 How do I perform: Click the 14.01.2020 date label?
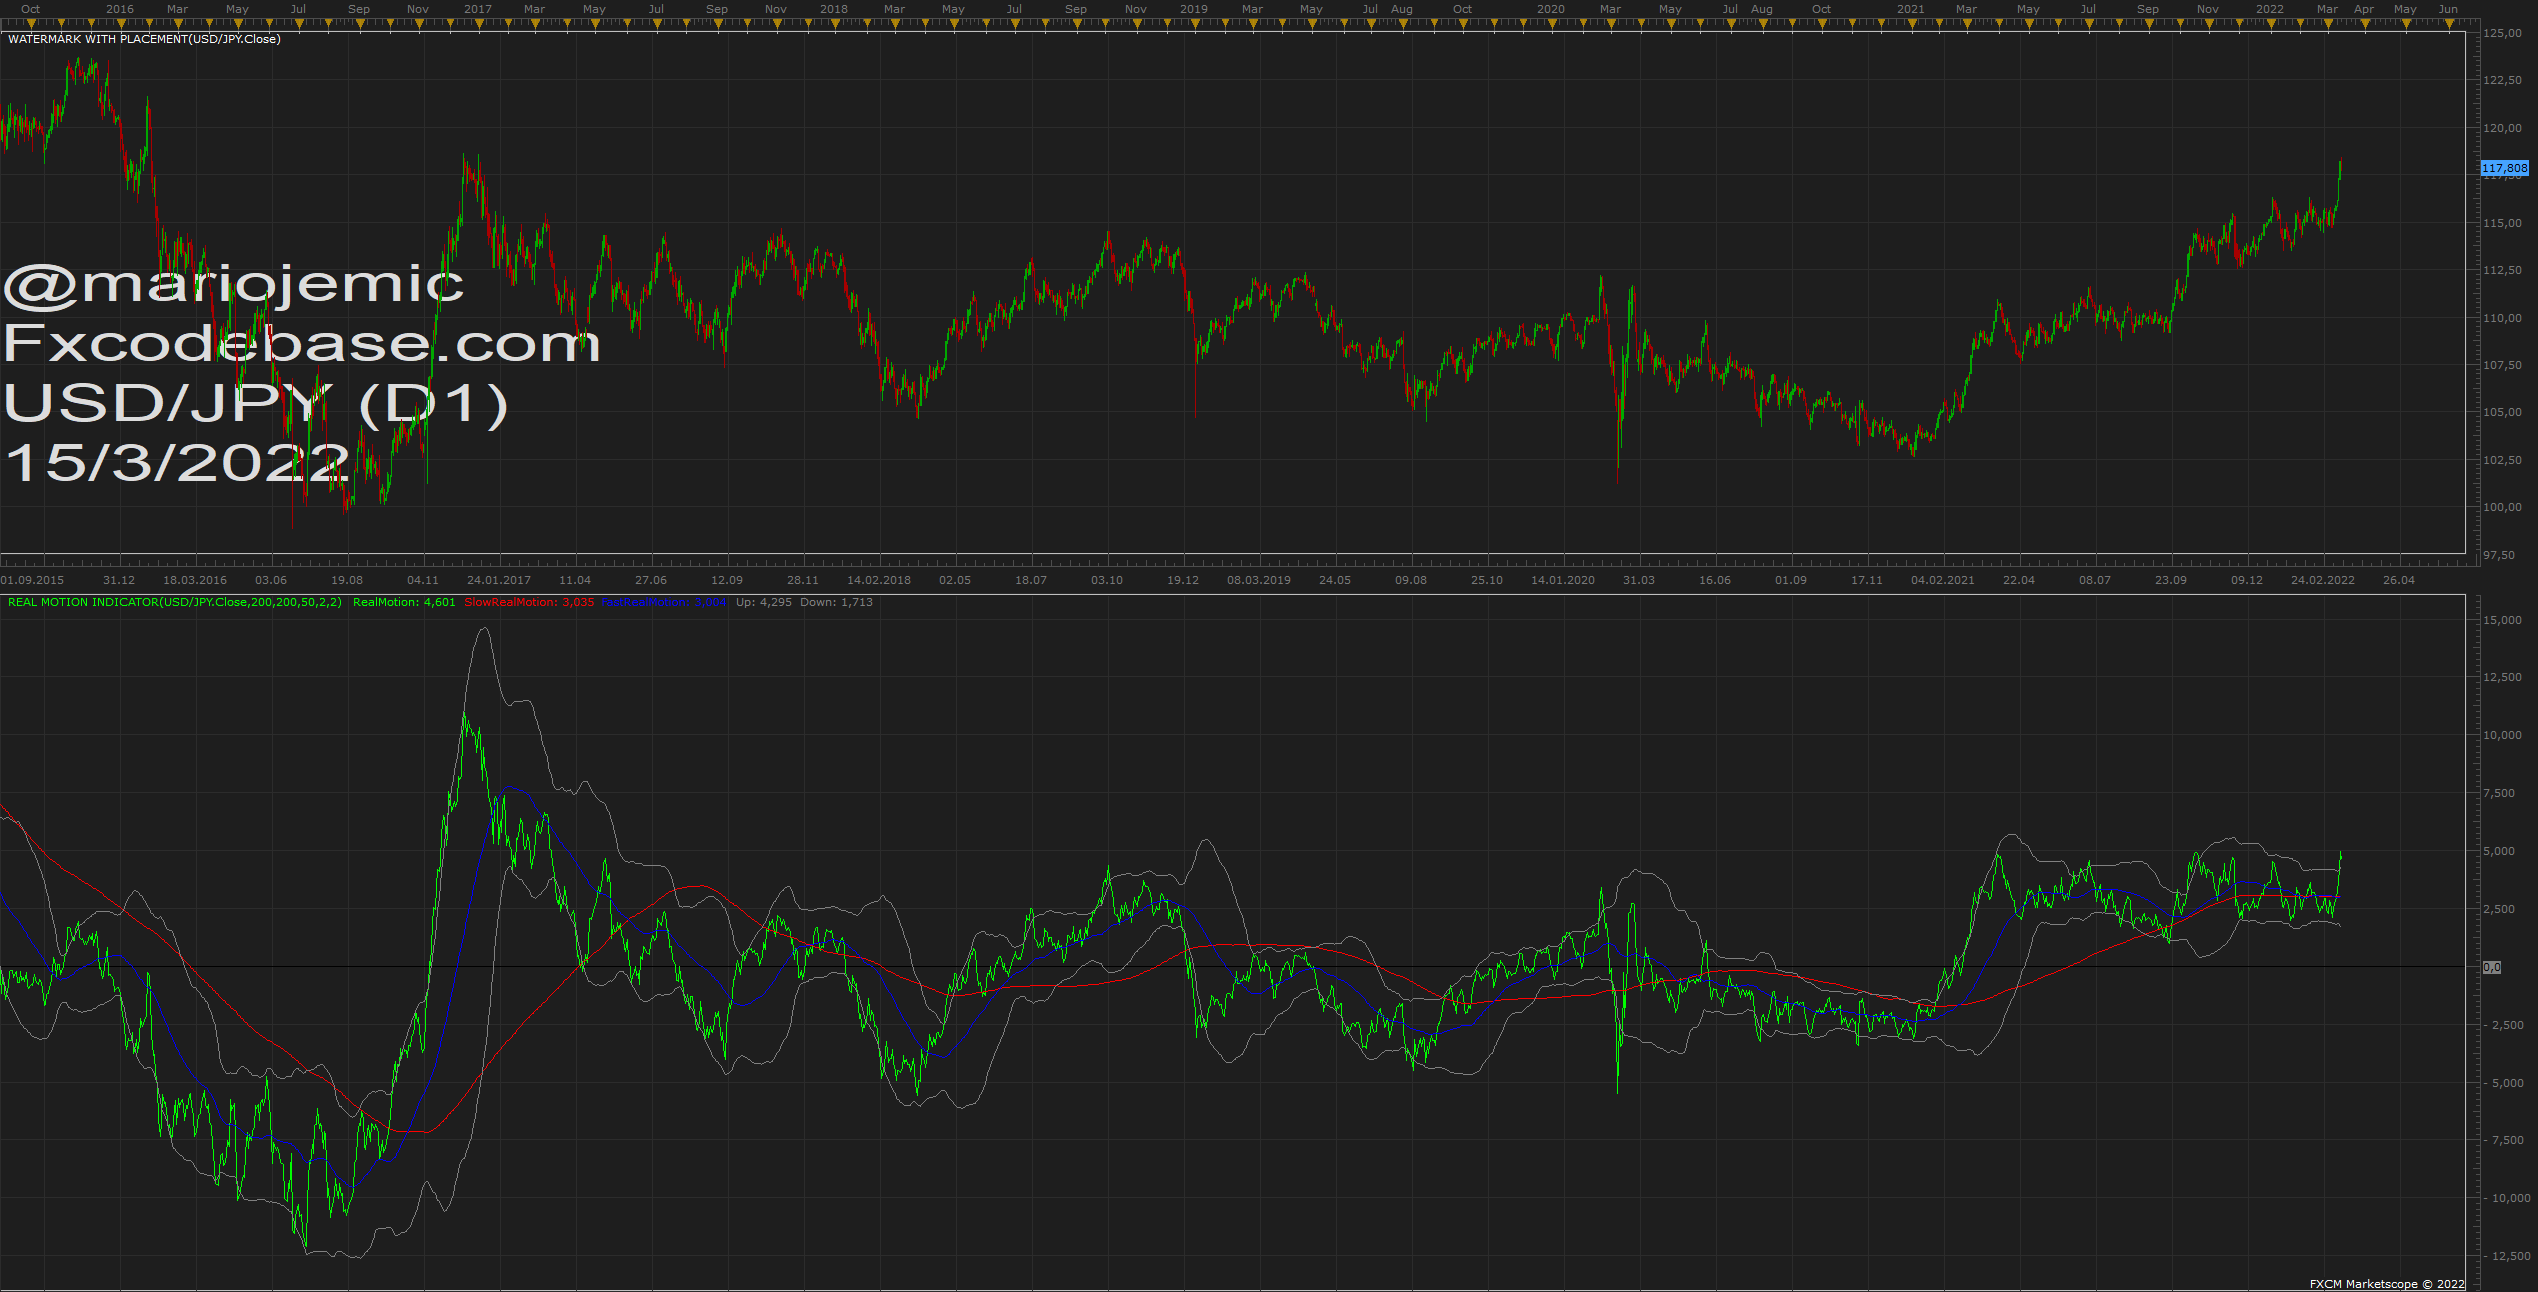tap(1563, 580)
